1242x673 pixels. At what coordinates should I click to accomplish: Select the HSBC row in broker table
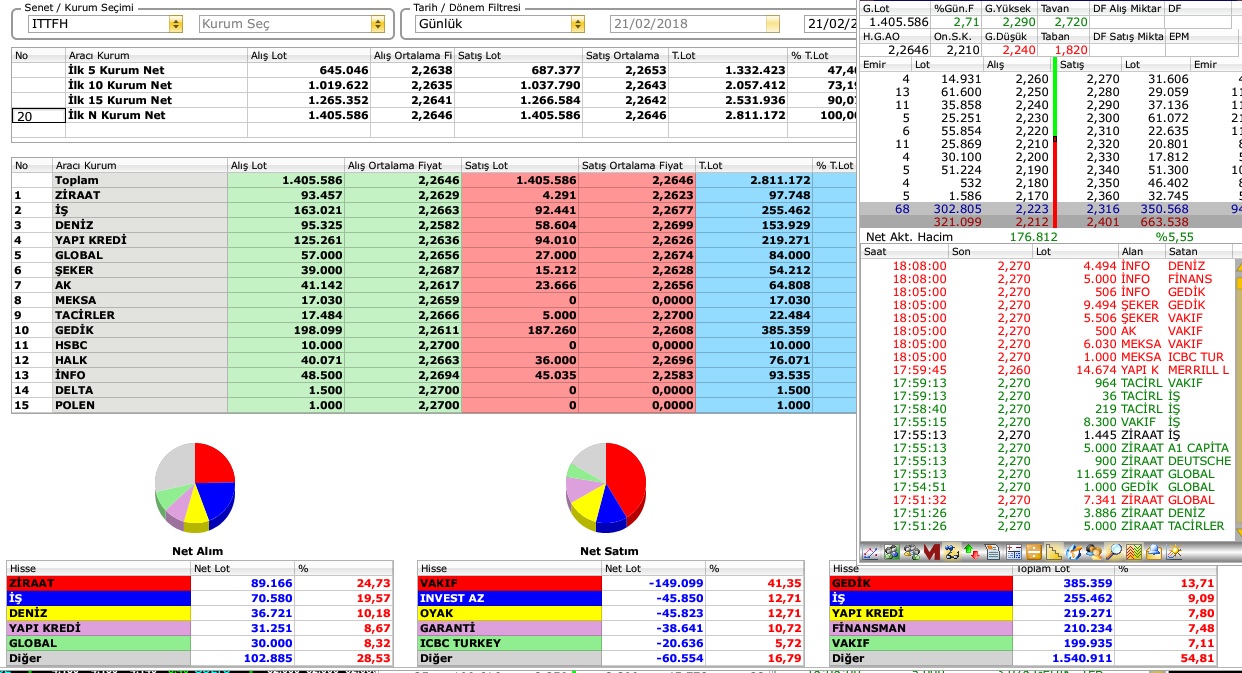click(x=434, y=345)
